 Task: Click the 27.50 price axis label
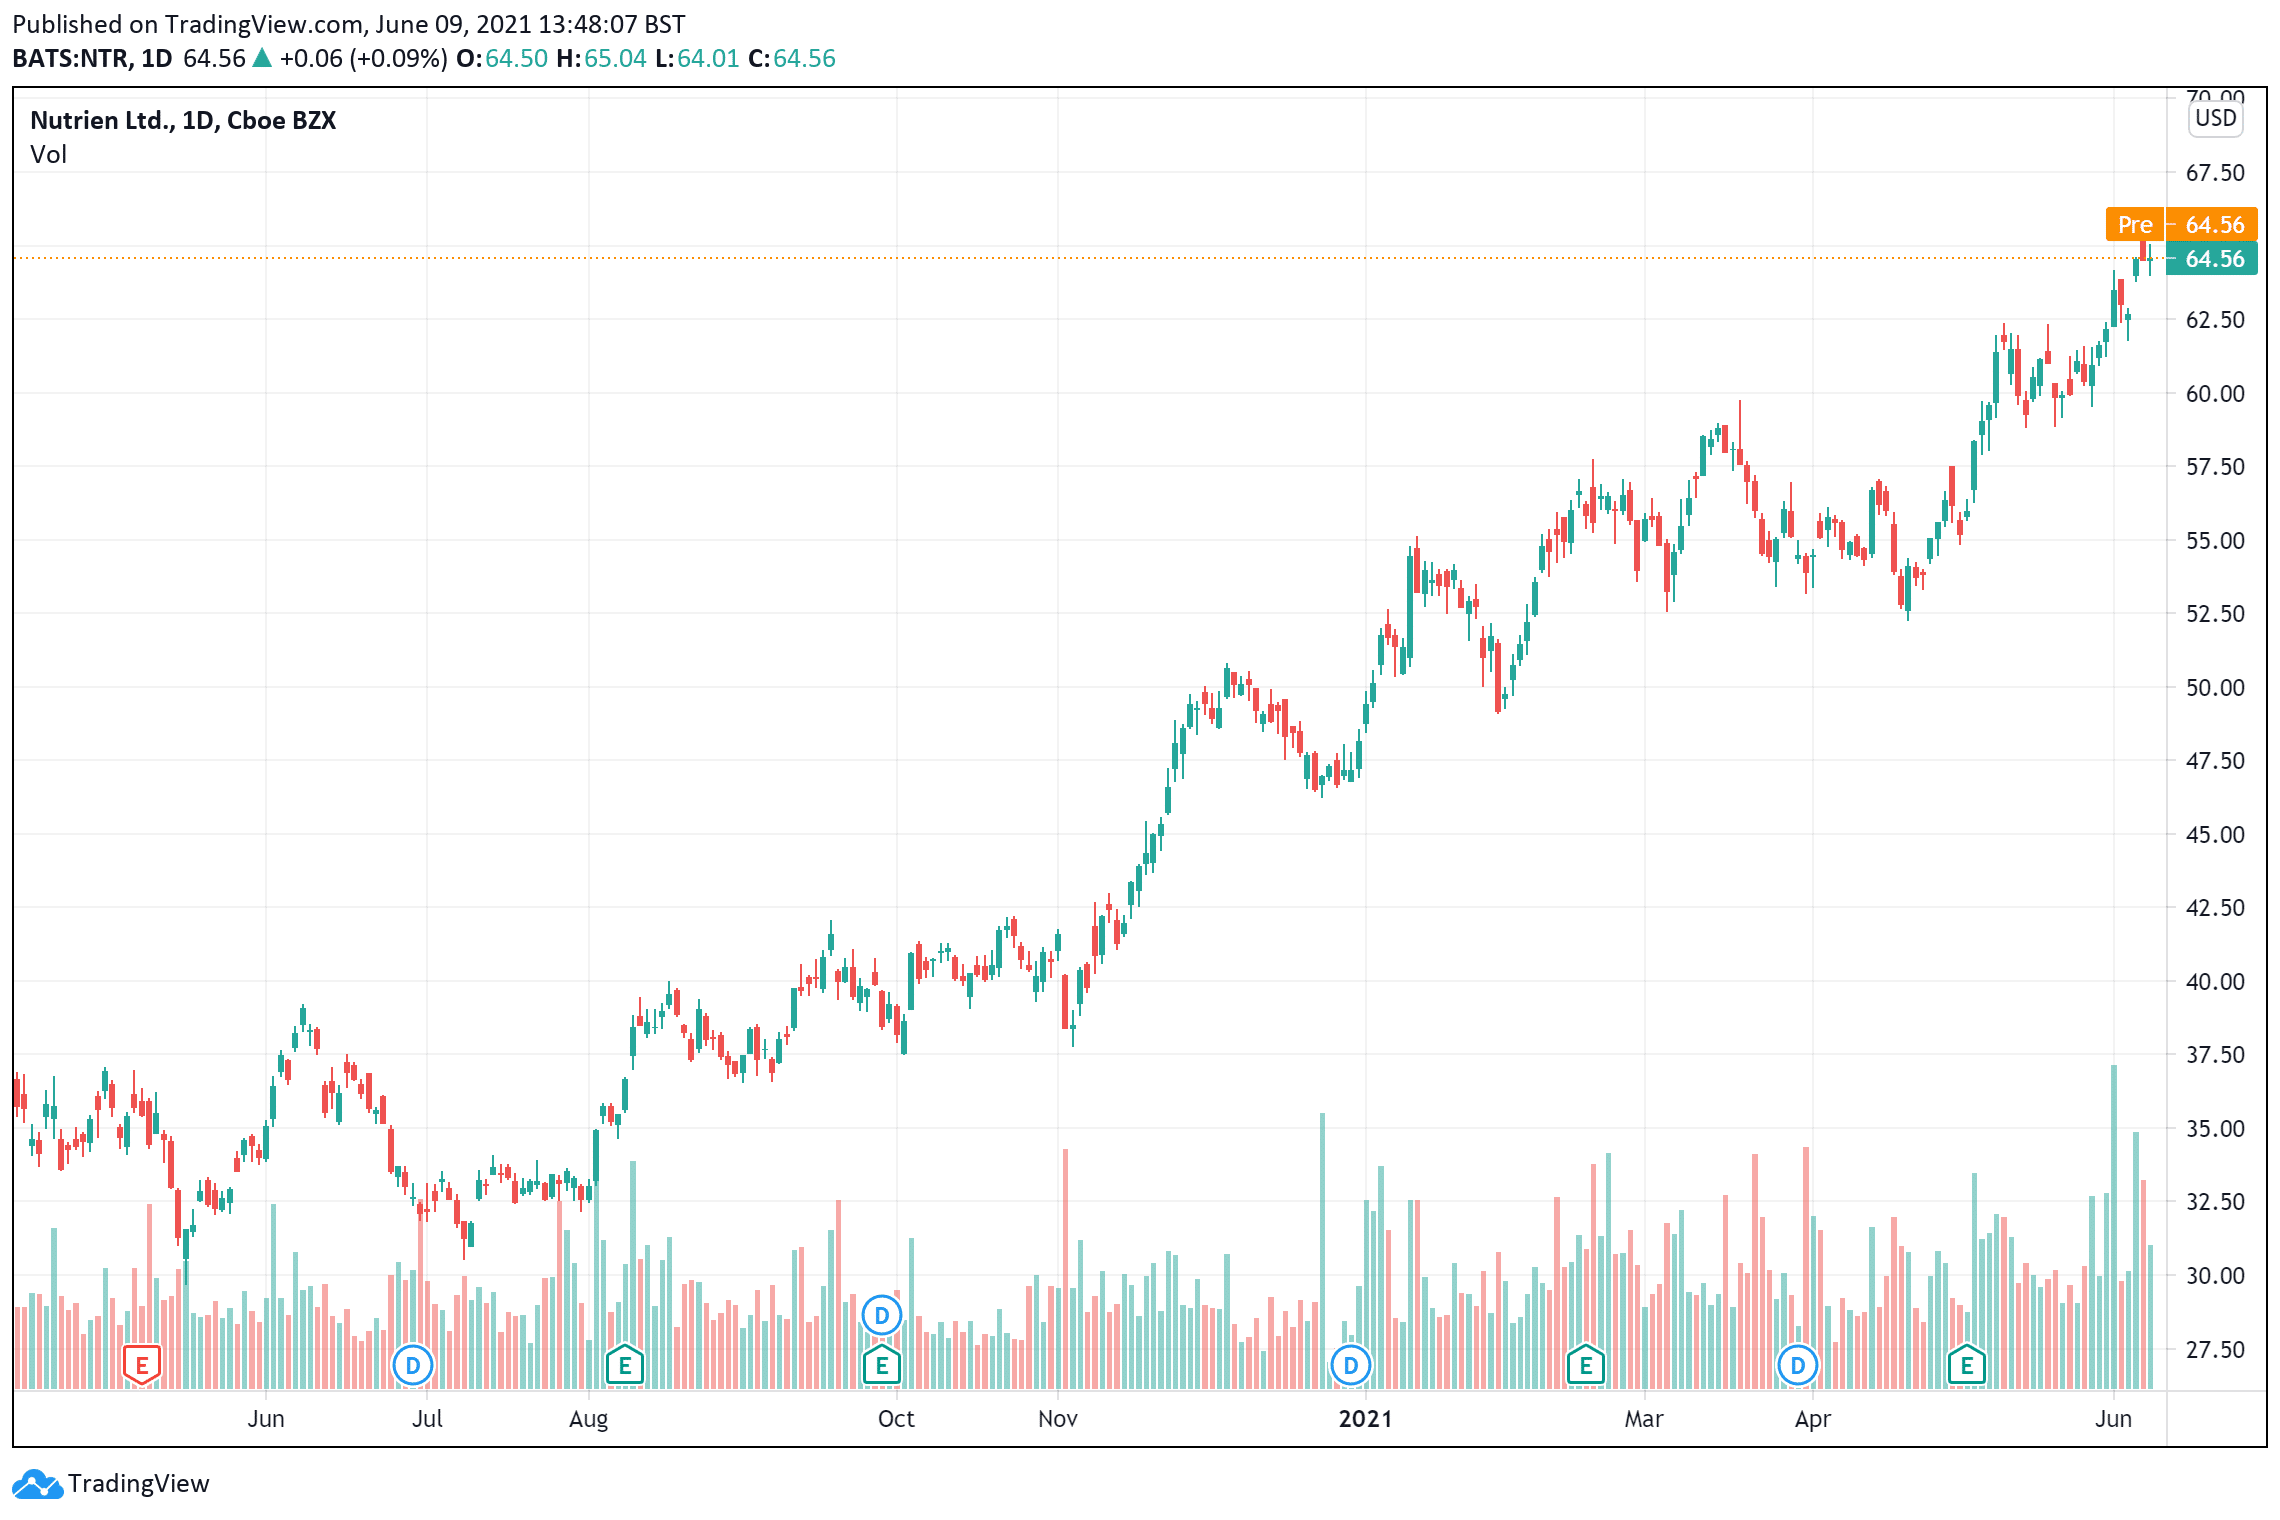(2215, 1350)
